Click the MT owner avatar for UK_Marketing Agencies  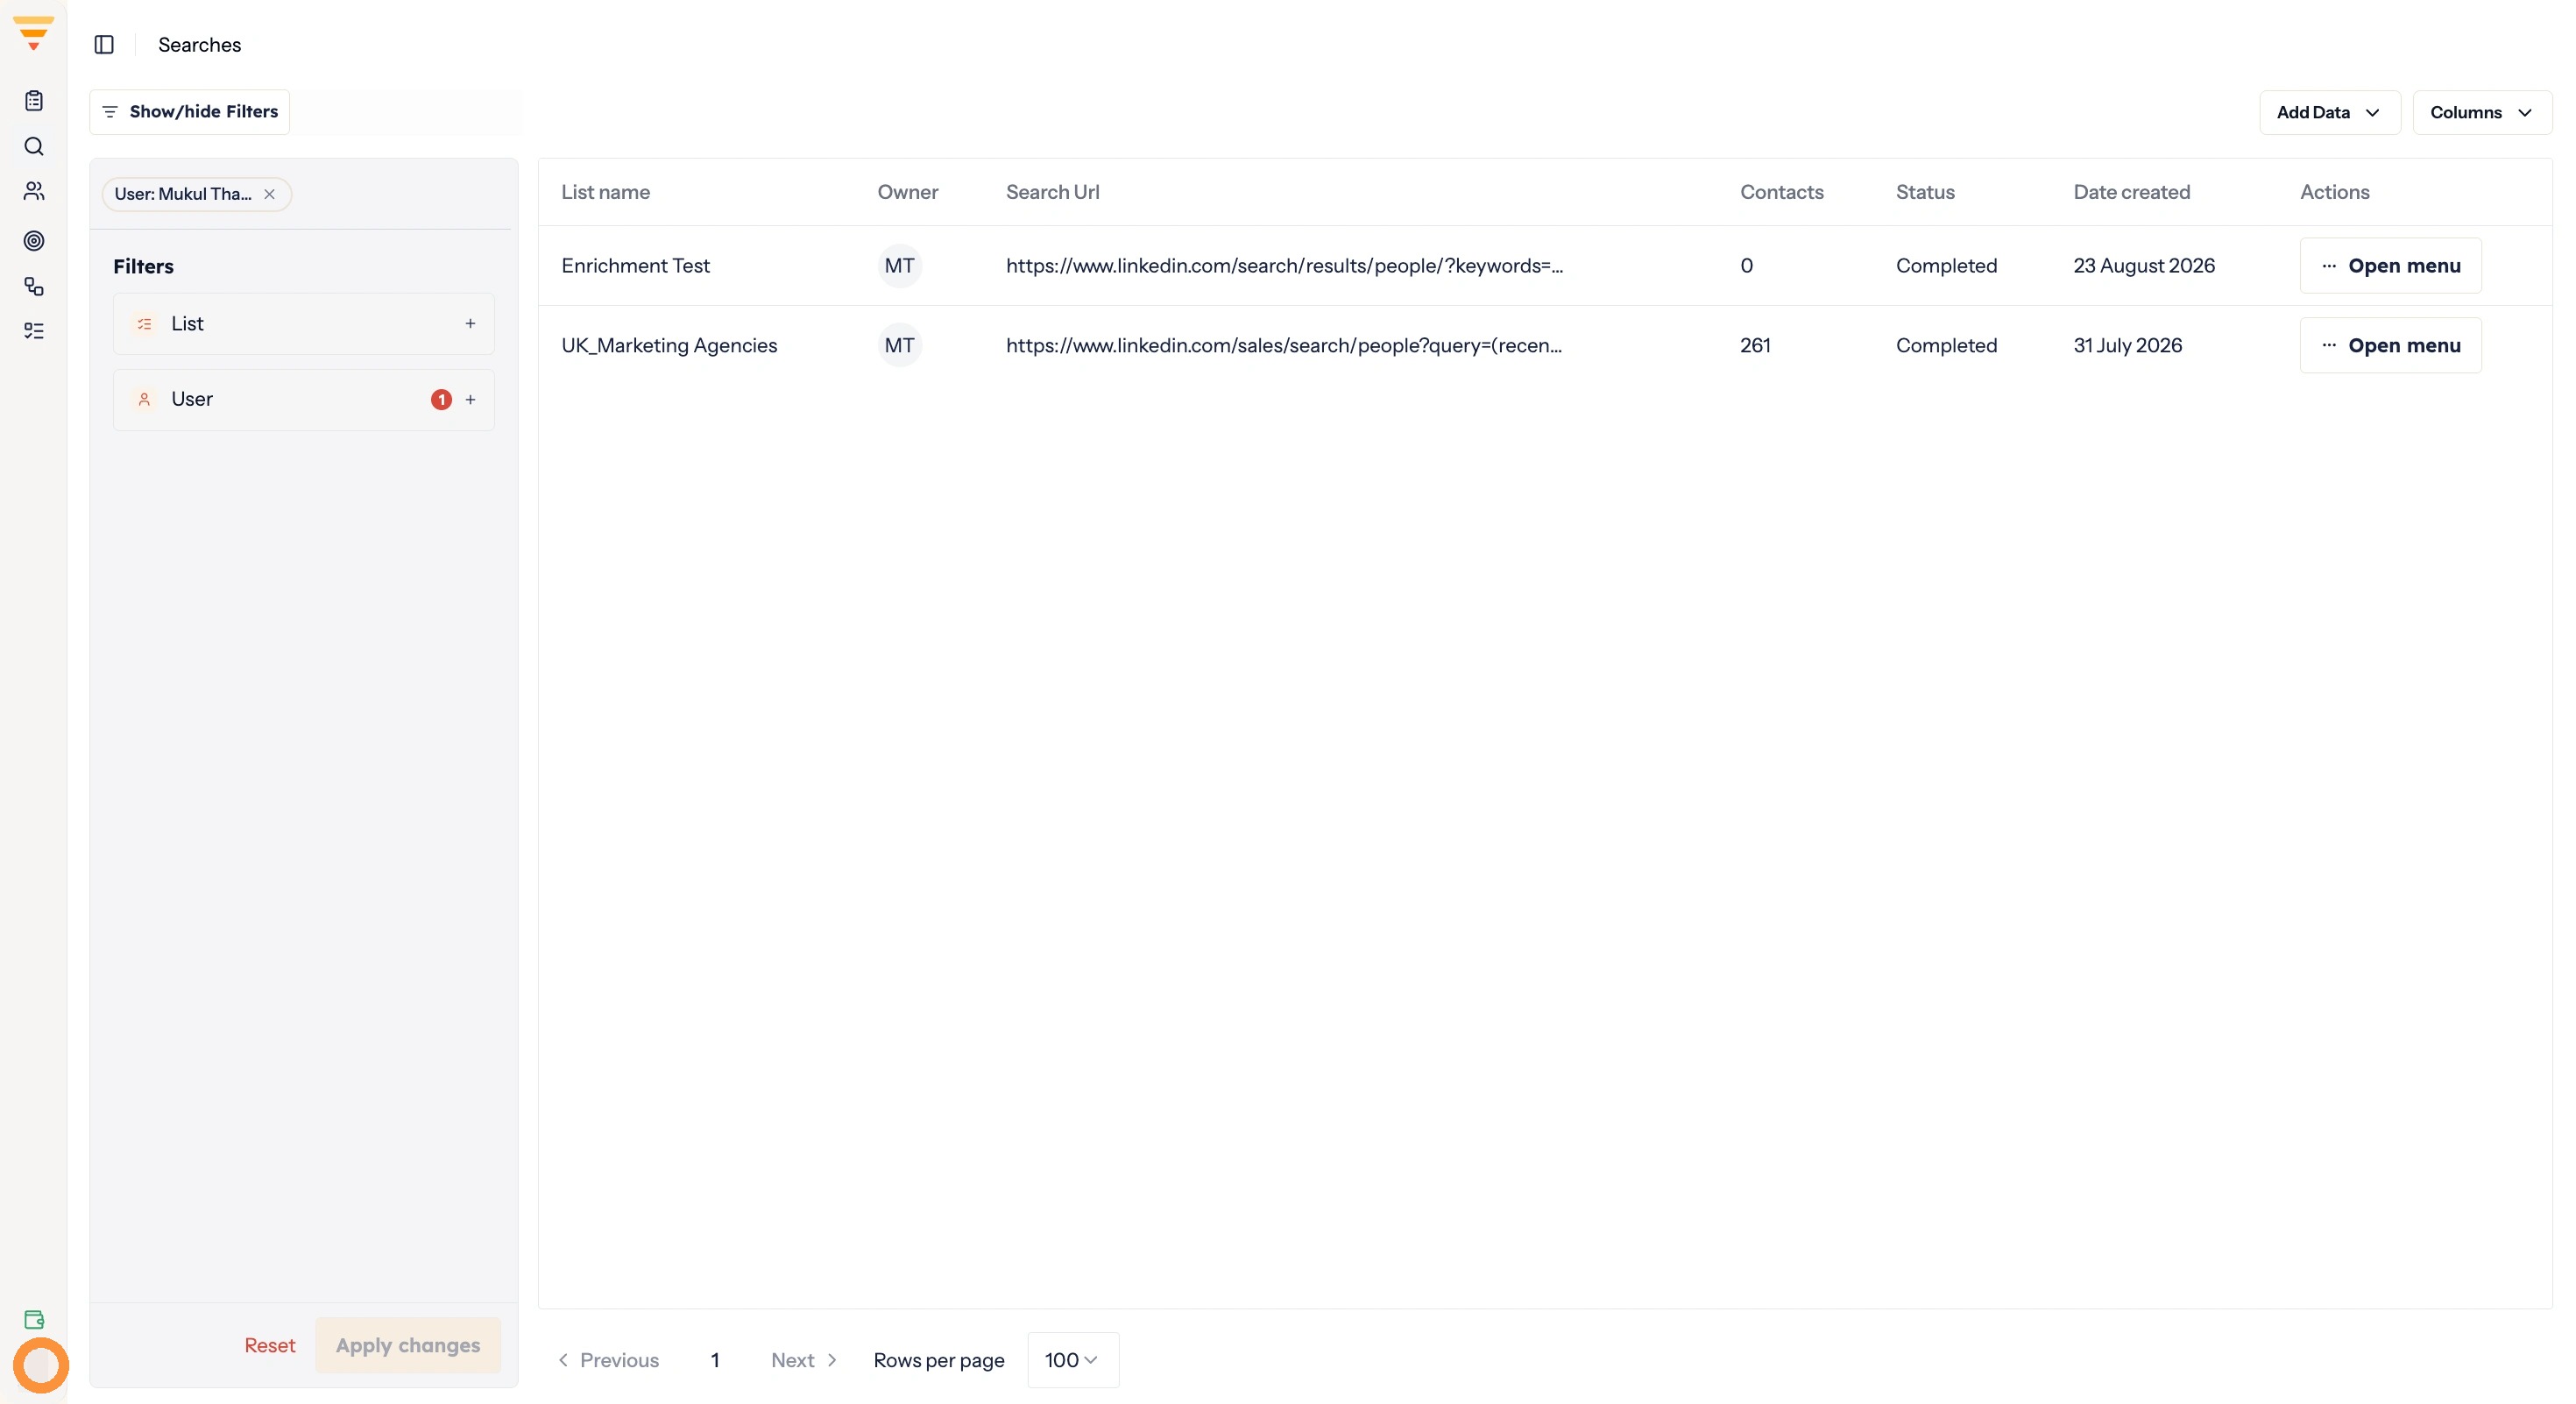[x=899, y=346]
